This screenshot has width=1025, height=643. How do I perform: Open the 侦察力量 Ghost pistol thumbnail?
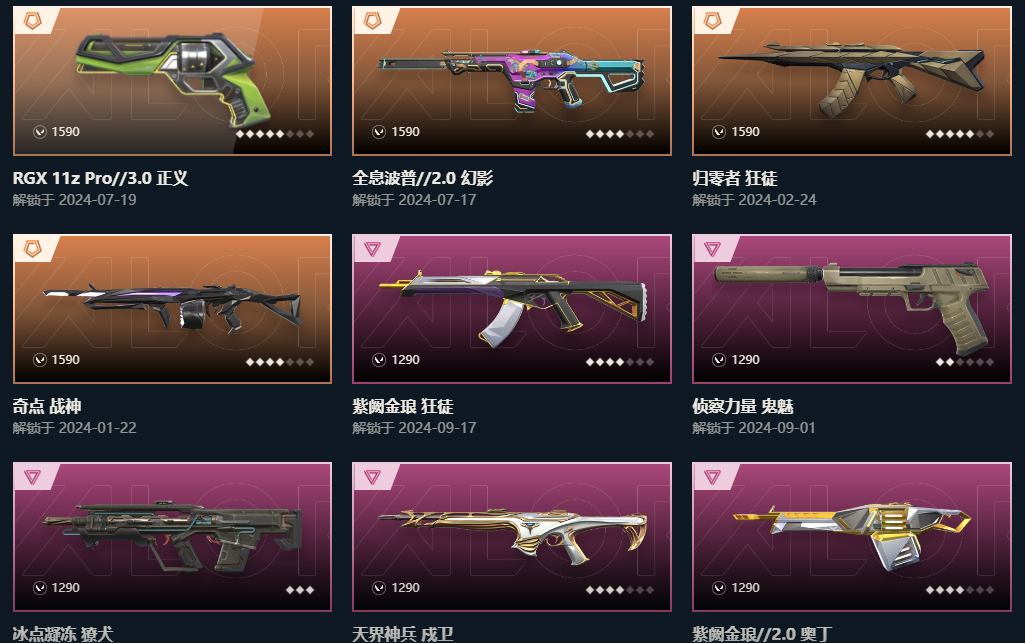(852, 307)
